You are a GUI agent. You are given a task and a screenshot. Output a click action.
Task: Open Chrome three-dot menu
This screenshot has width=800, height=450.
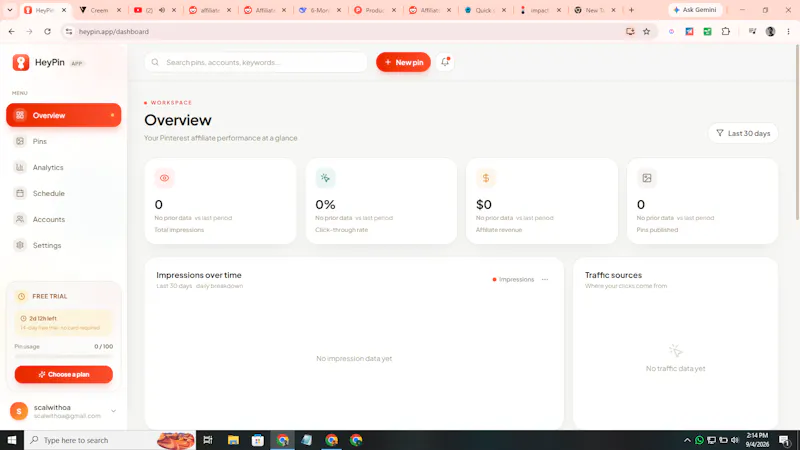click(x=788, y=32)
